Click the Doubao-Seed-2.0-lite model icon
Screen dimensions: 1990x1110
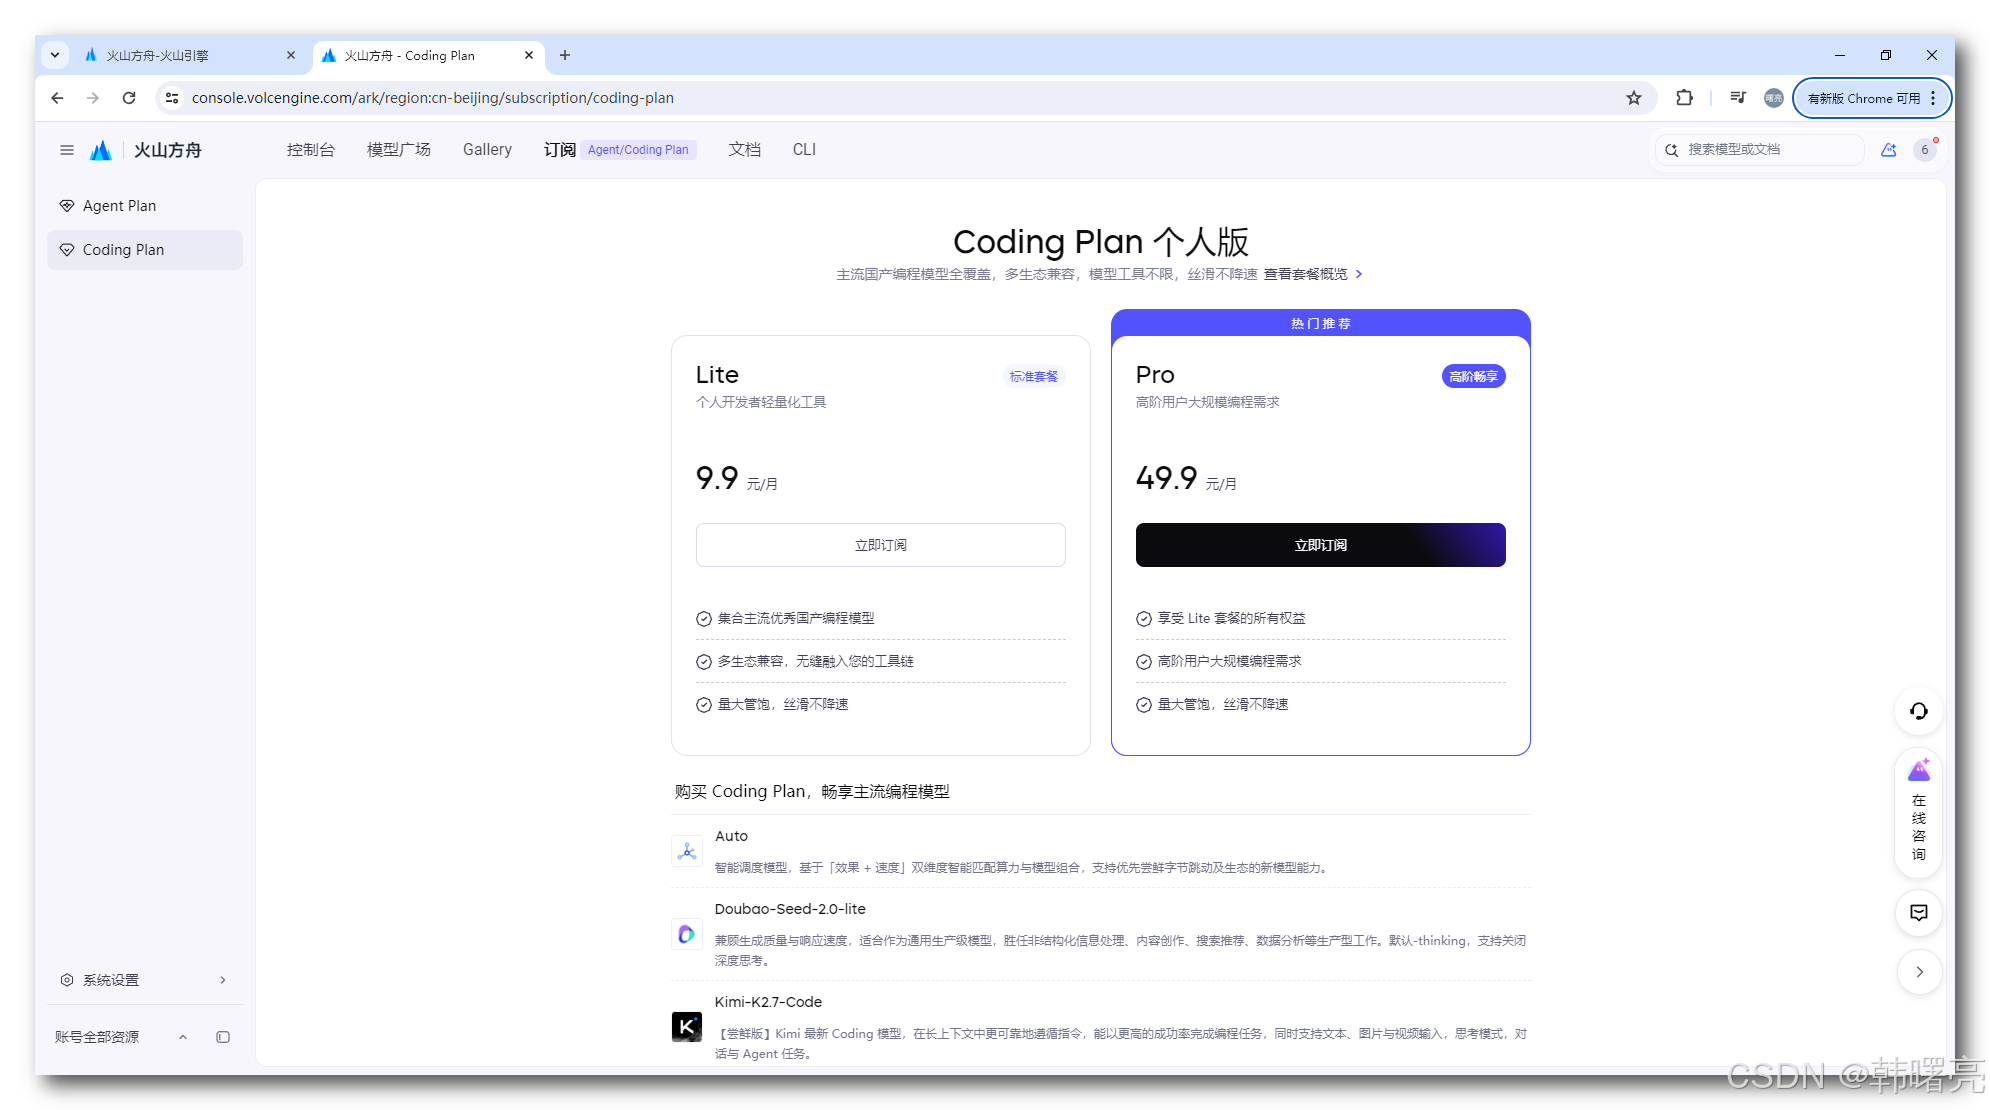point(687,934)
